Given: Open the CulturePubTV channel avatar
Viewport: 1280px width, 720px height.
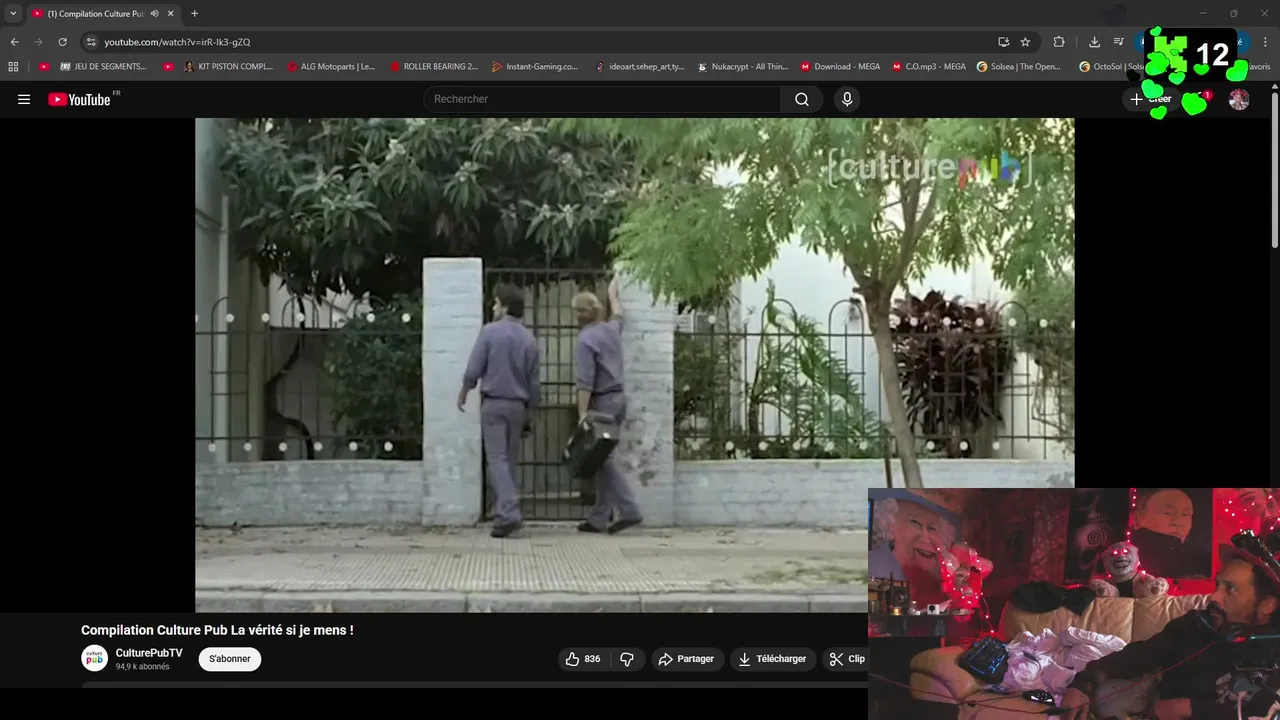Looking at the screenshot, I should tap(94, 658).
